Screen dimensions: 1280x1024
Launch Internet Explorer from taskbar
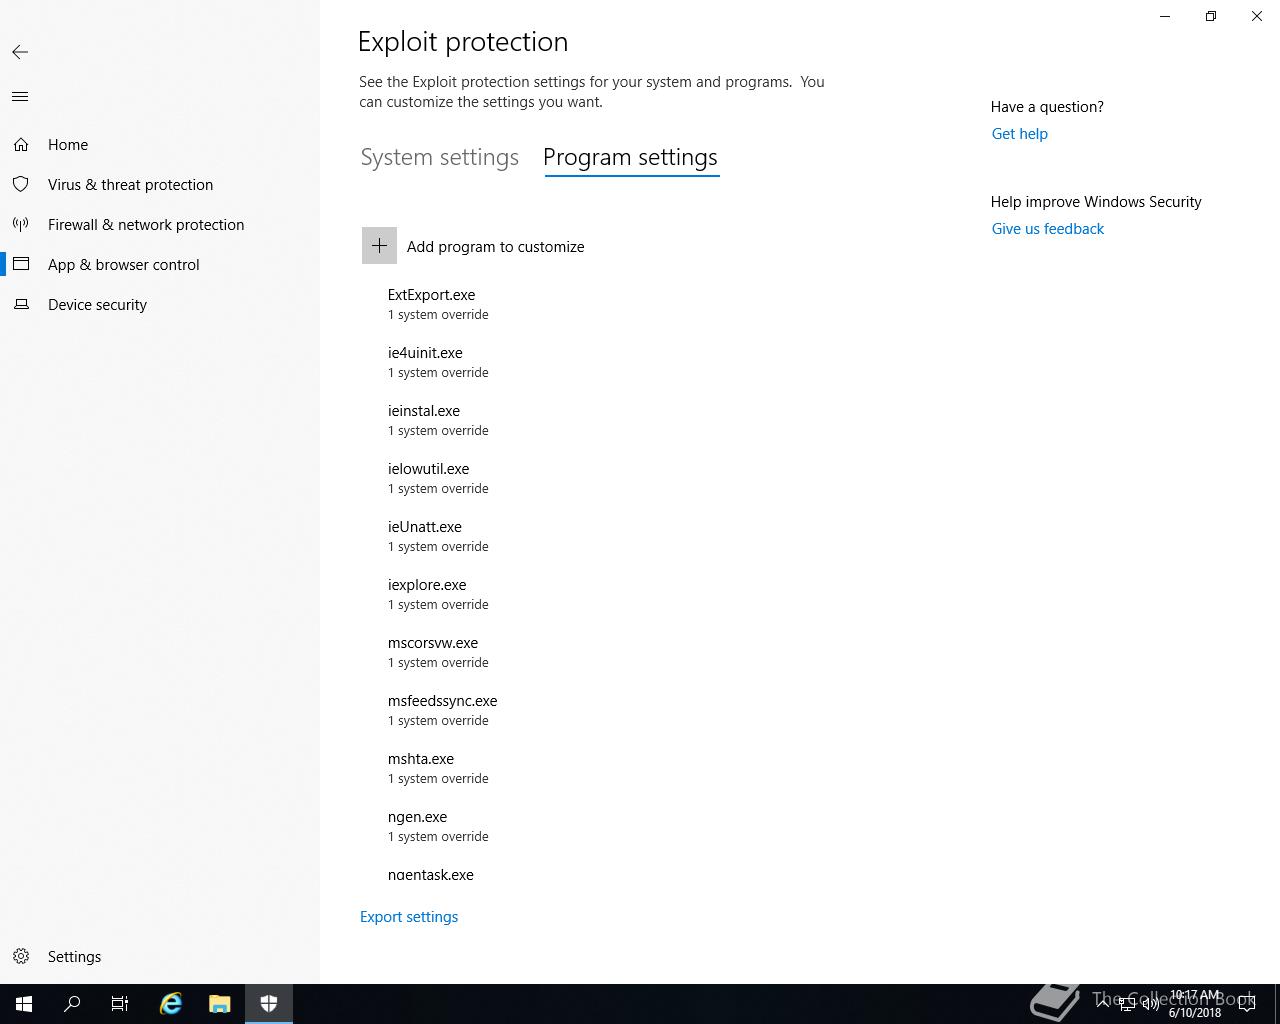171,1004
